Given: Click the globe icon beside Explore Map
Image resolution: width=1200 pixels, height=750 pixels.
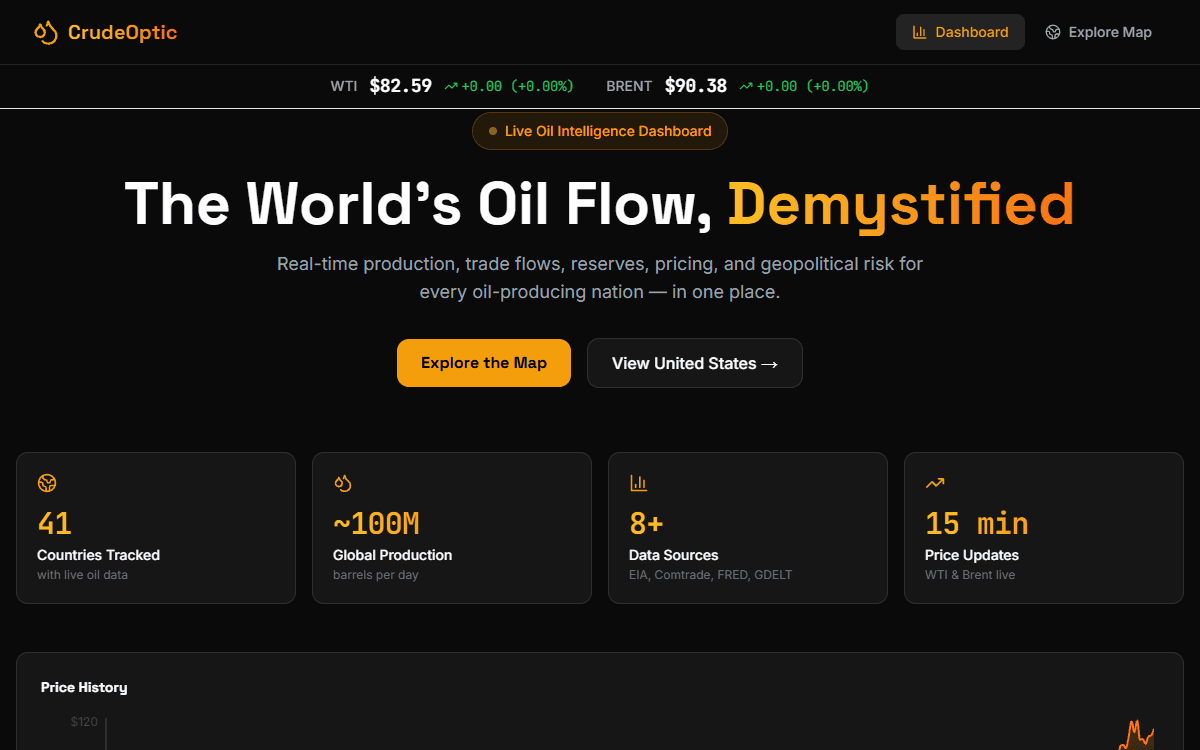Looking at the screenshot, I should click(1052, 32).
